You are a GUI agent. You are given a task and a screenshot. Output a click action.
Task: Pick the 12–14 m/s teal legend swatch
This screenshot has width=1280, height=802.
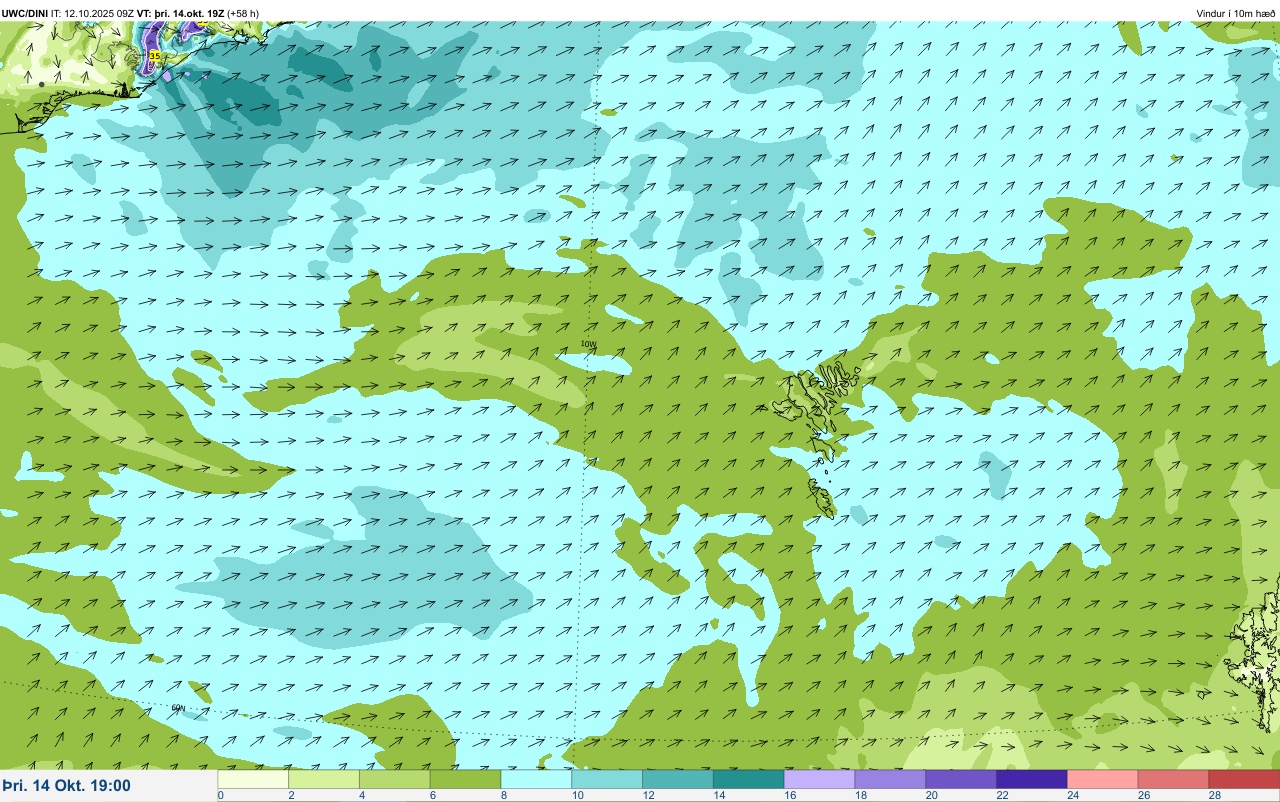(x=678, y=779)
